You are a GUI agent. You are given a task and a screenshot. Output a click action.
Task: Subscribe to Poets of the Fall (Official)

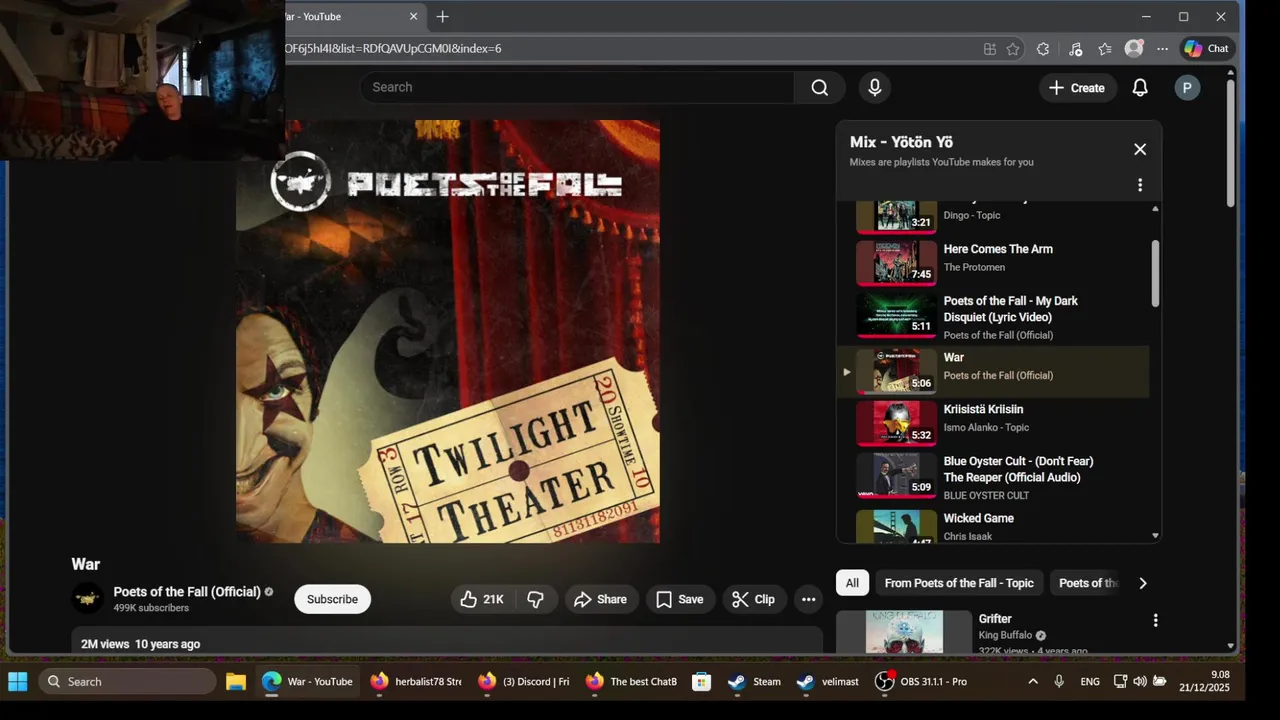[x=332, y=599]
